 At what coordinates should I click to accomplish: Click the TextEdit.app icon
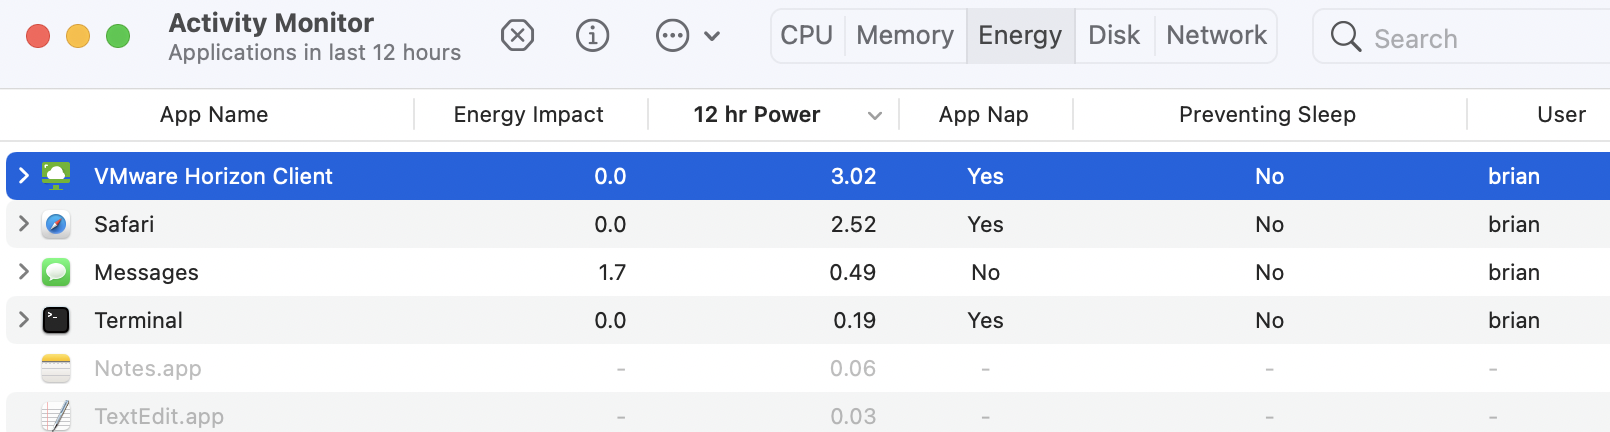(x=56, y=416)
